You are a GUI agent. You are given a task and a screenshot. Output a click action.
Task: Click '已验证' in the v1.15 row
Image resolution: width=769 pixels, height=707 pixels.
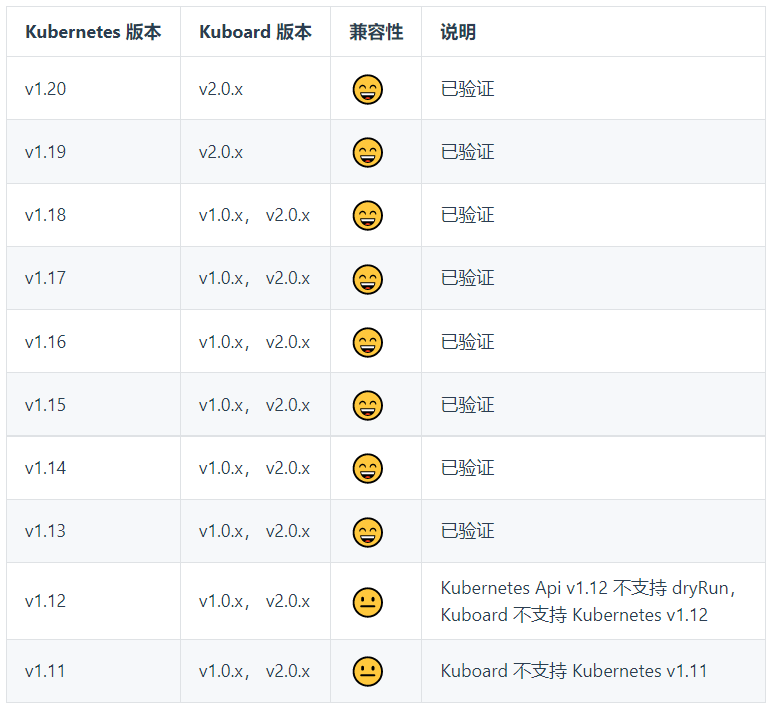point(467,405)
